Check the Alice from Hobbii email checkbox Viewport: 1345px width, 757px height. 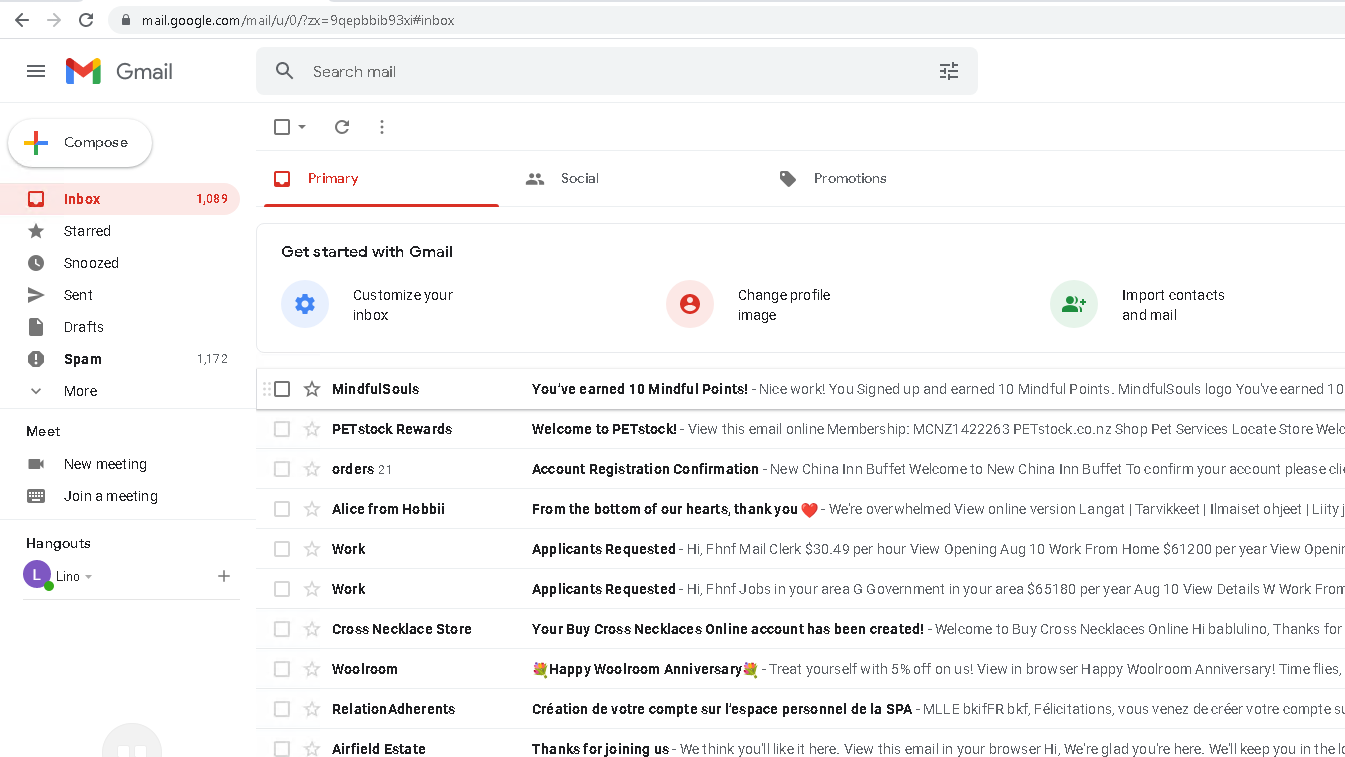coord(282,509)
